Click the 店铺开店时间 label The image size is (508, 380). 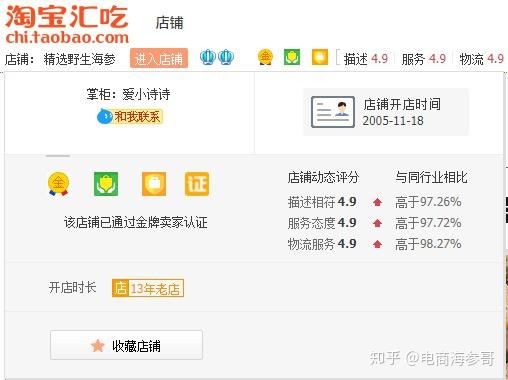(402, 104)
